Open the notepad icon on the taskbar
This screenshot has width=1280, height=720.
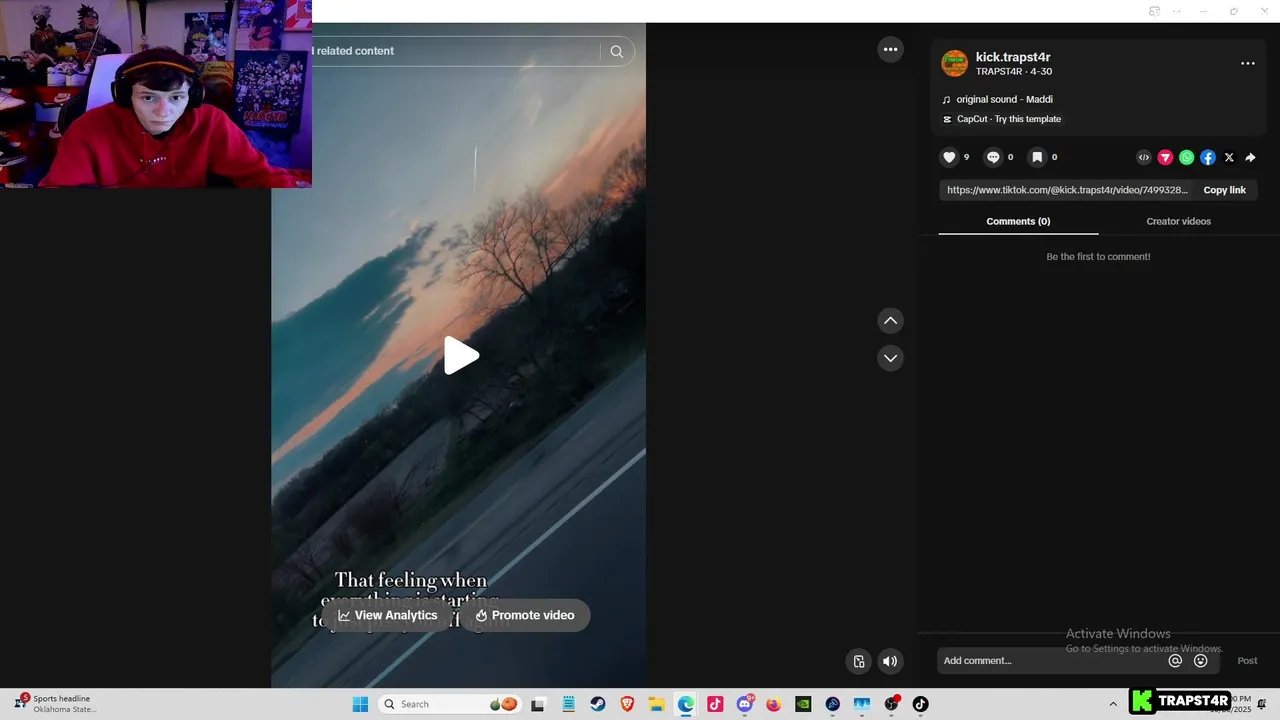(568, 704)
